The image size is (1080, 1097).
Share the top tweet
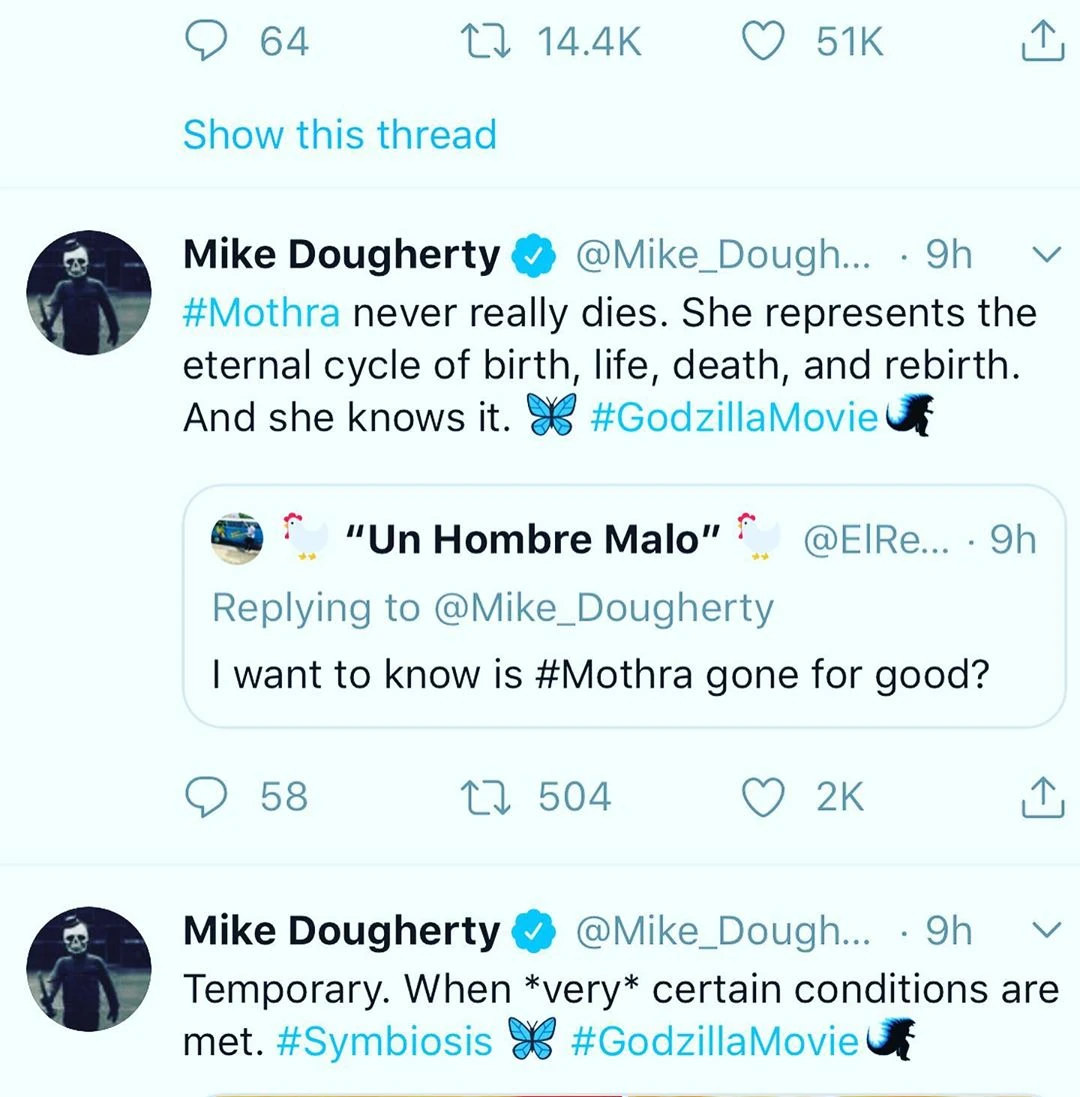1042,40
